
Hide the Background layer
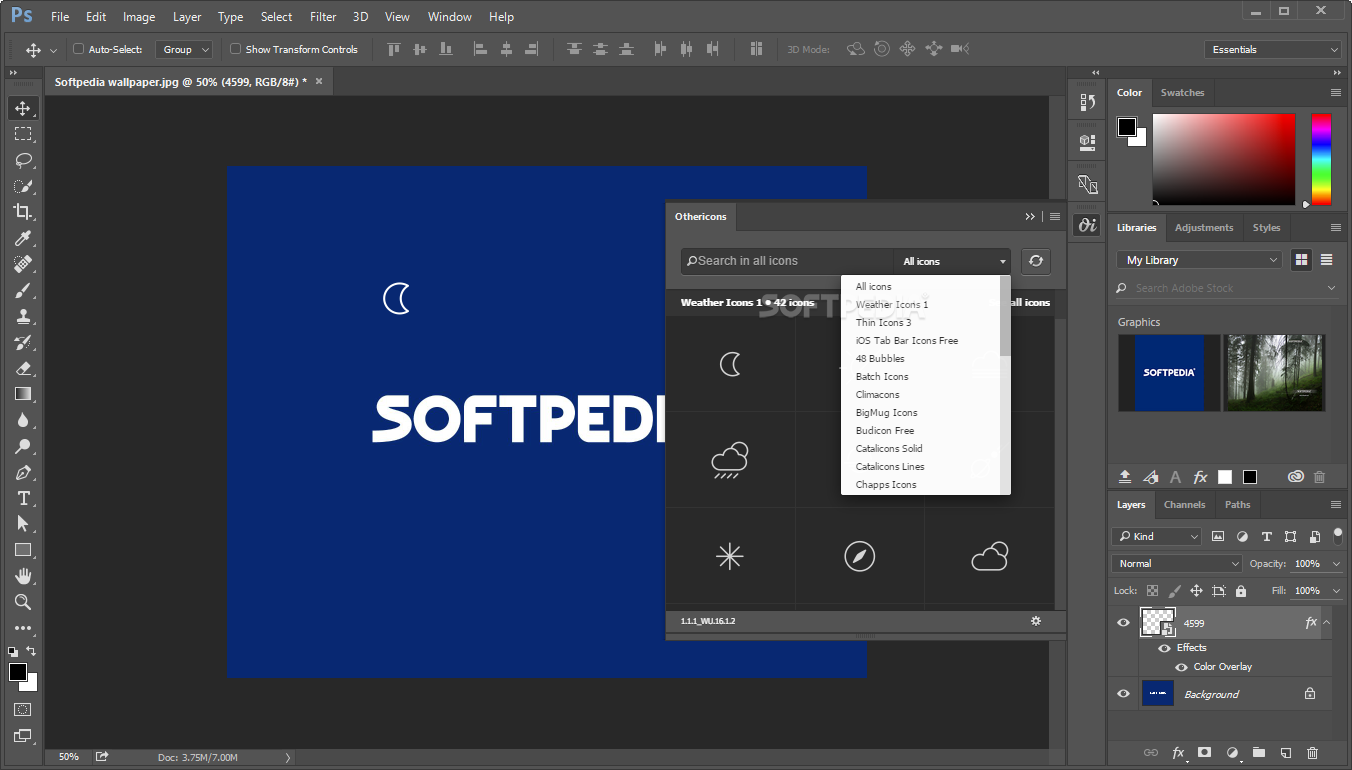pos(1123,693)
